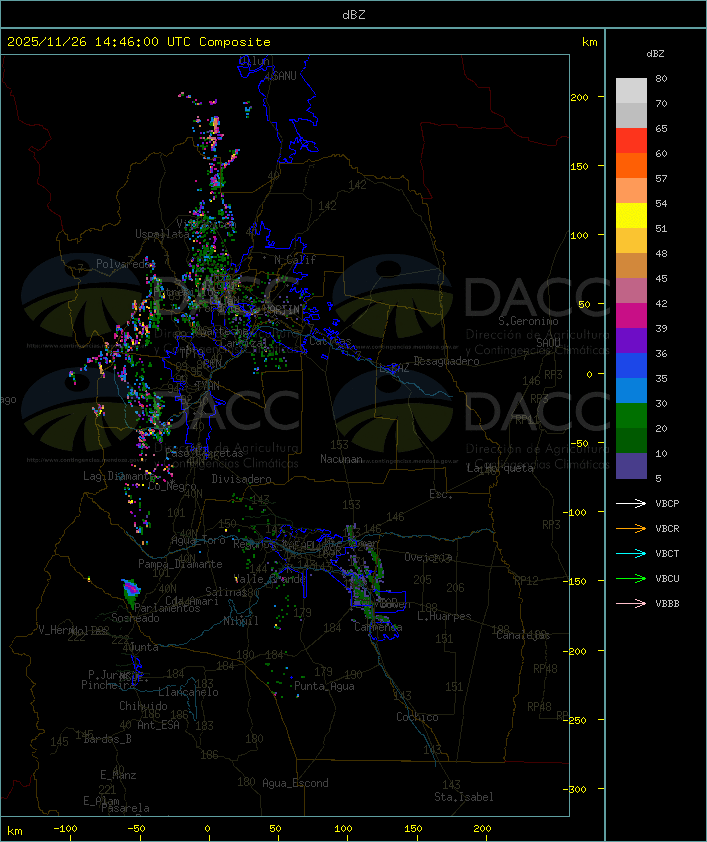The height and width of the screenshot is (842, 707).
Task: Select the red 60-65 dBZ legend swatch
Action: [631, 141]
